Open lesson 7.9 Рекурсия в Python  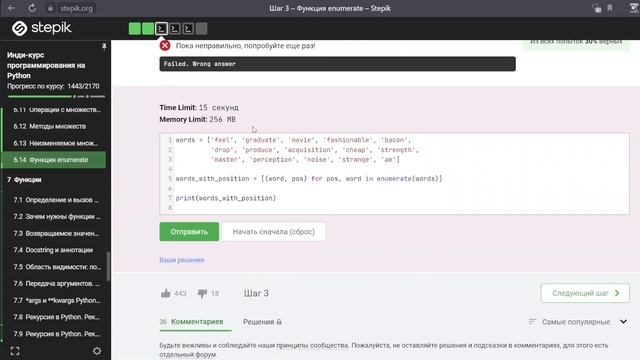(57, 333)
